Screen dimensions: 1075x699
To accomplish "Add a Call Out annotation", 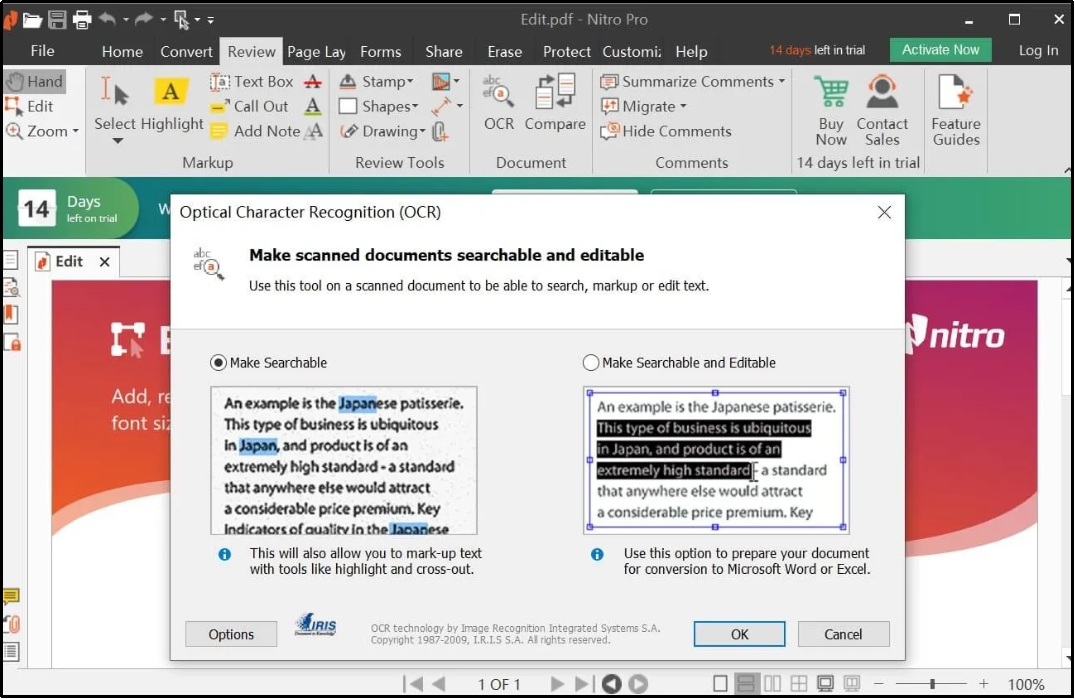I will [x=258, y=106].
